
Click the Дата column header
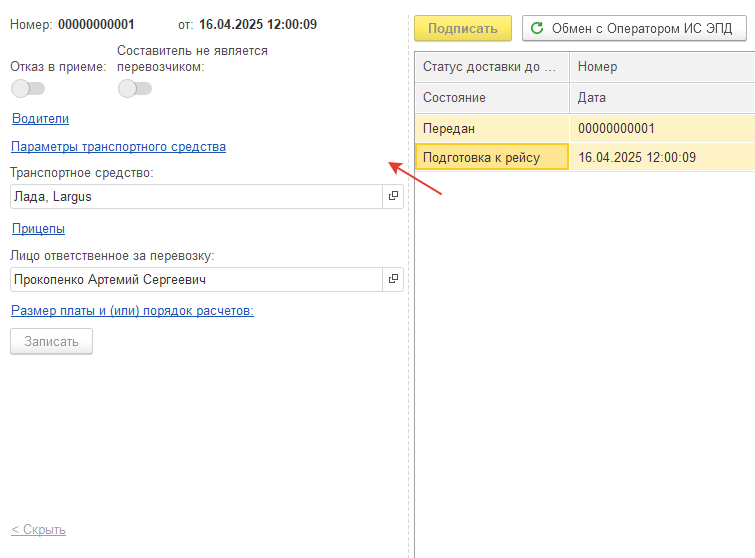(x=662, y=98)
